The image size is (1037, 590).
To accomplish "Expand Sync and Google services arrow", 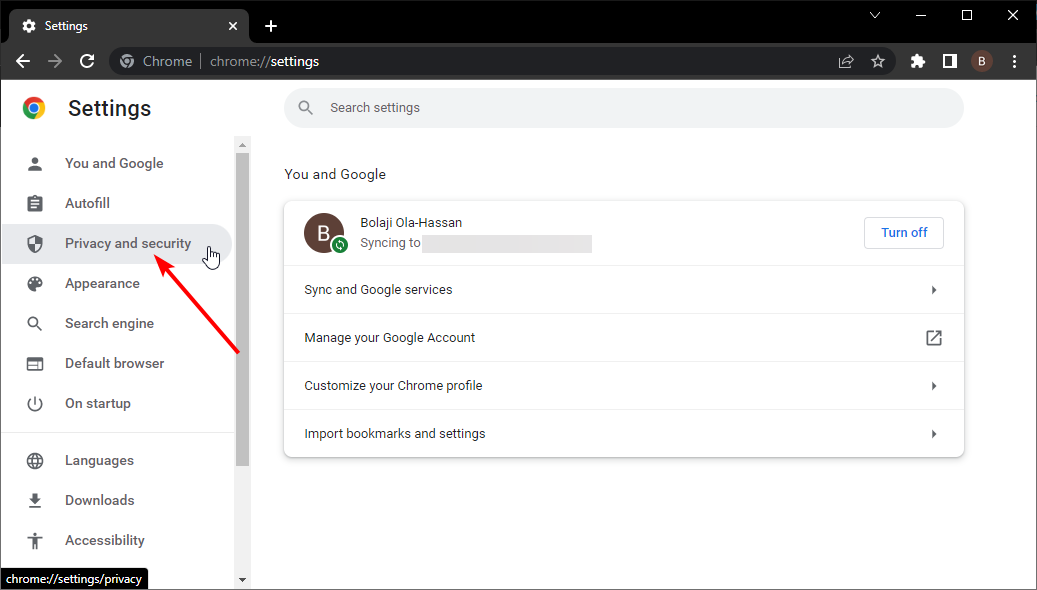I will tap(934, 290).
